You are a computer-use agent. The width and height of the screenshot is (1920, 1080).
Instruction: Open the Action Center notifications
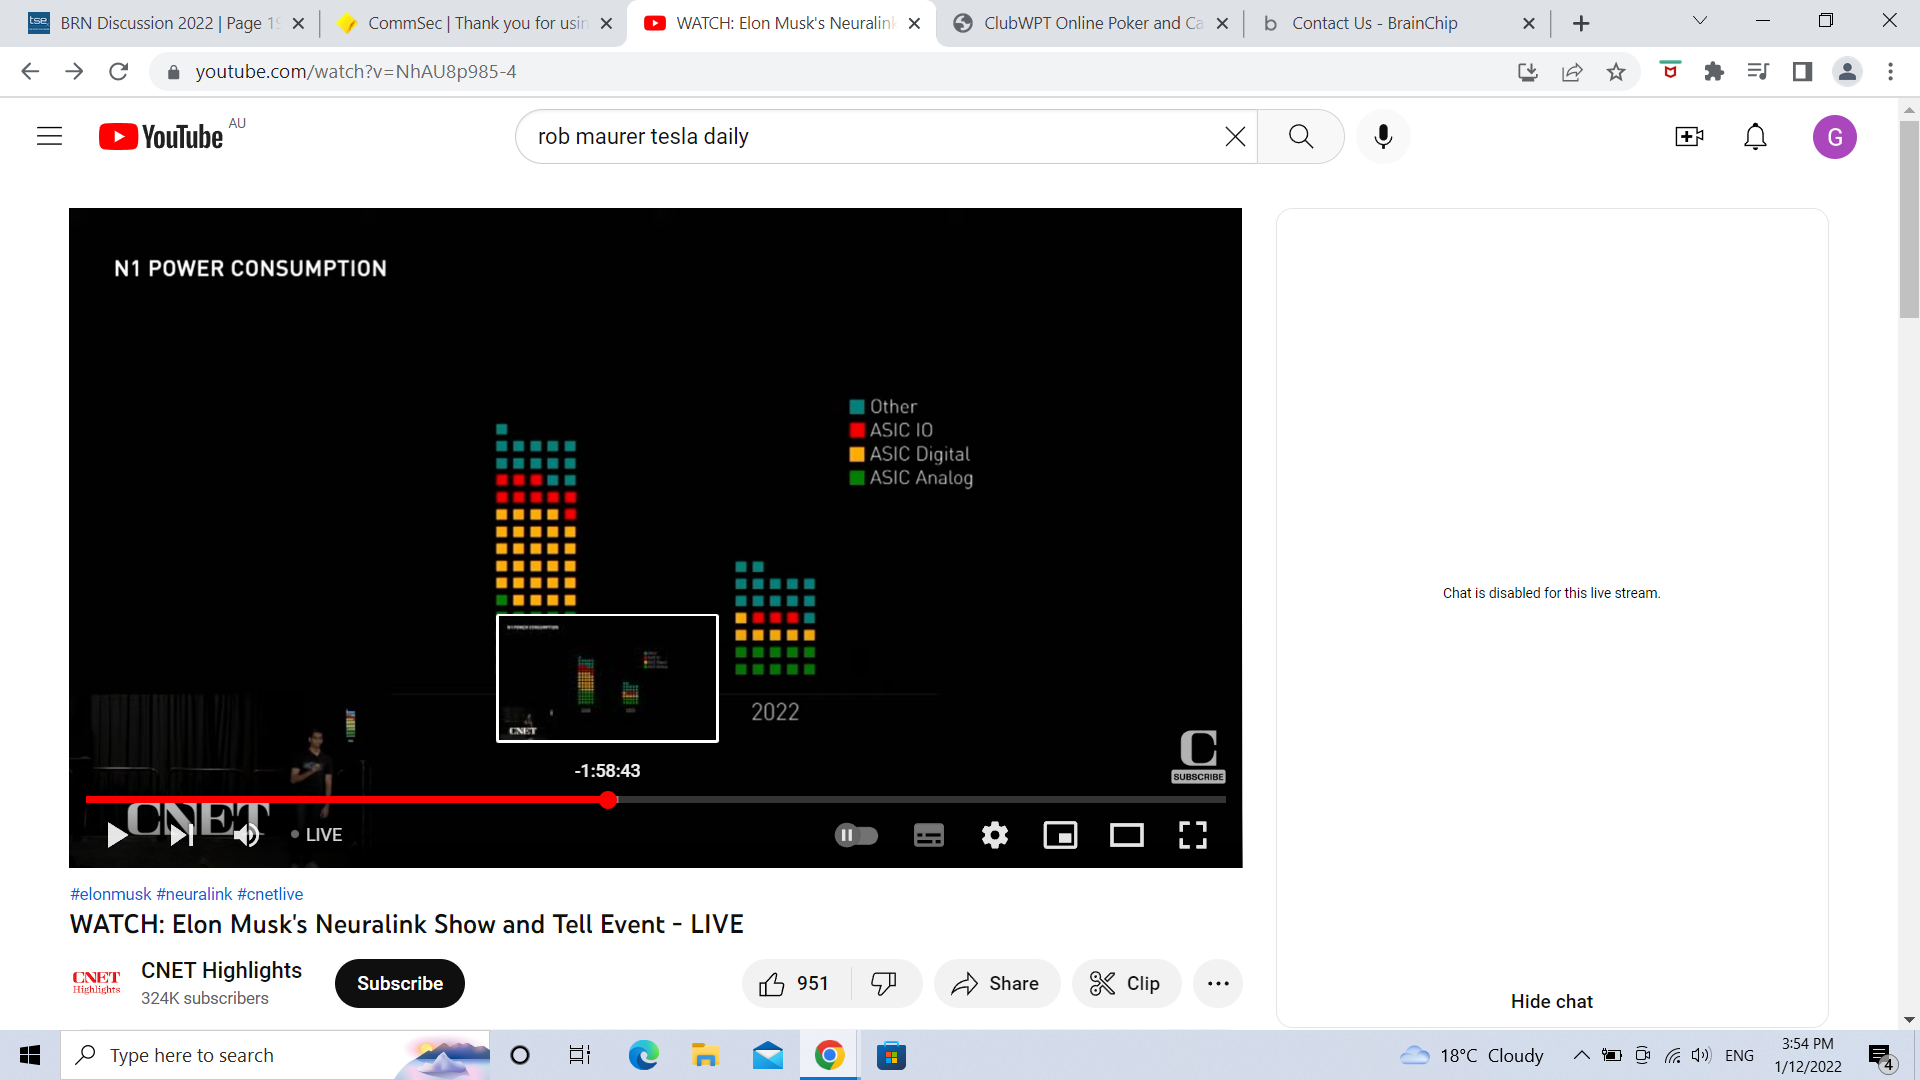(x=1881, y=1056)
